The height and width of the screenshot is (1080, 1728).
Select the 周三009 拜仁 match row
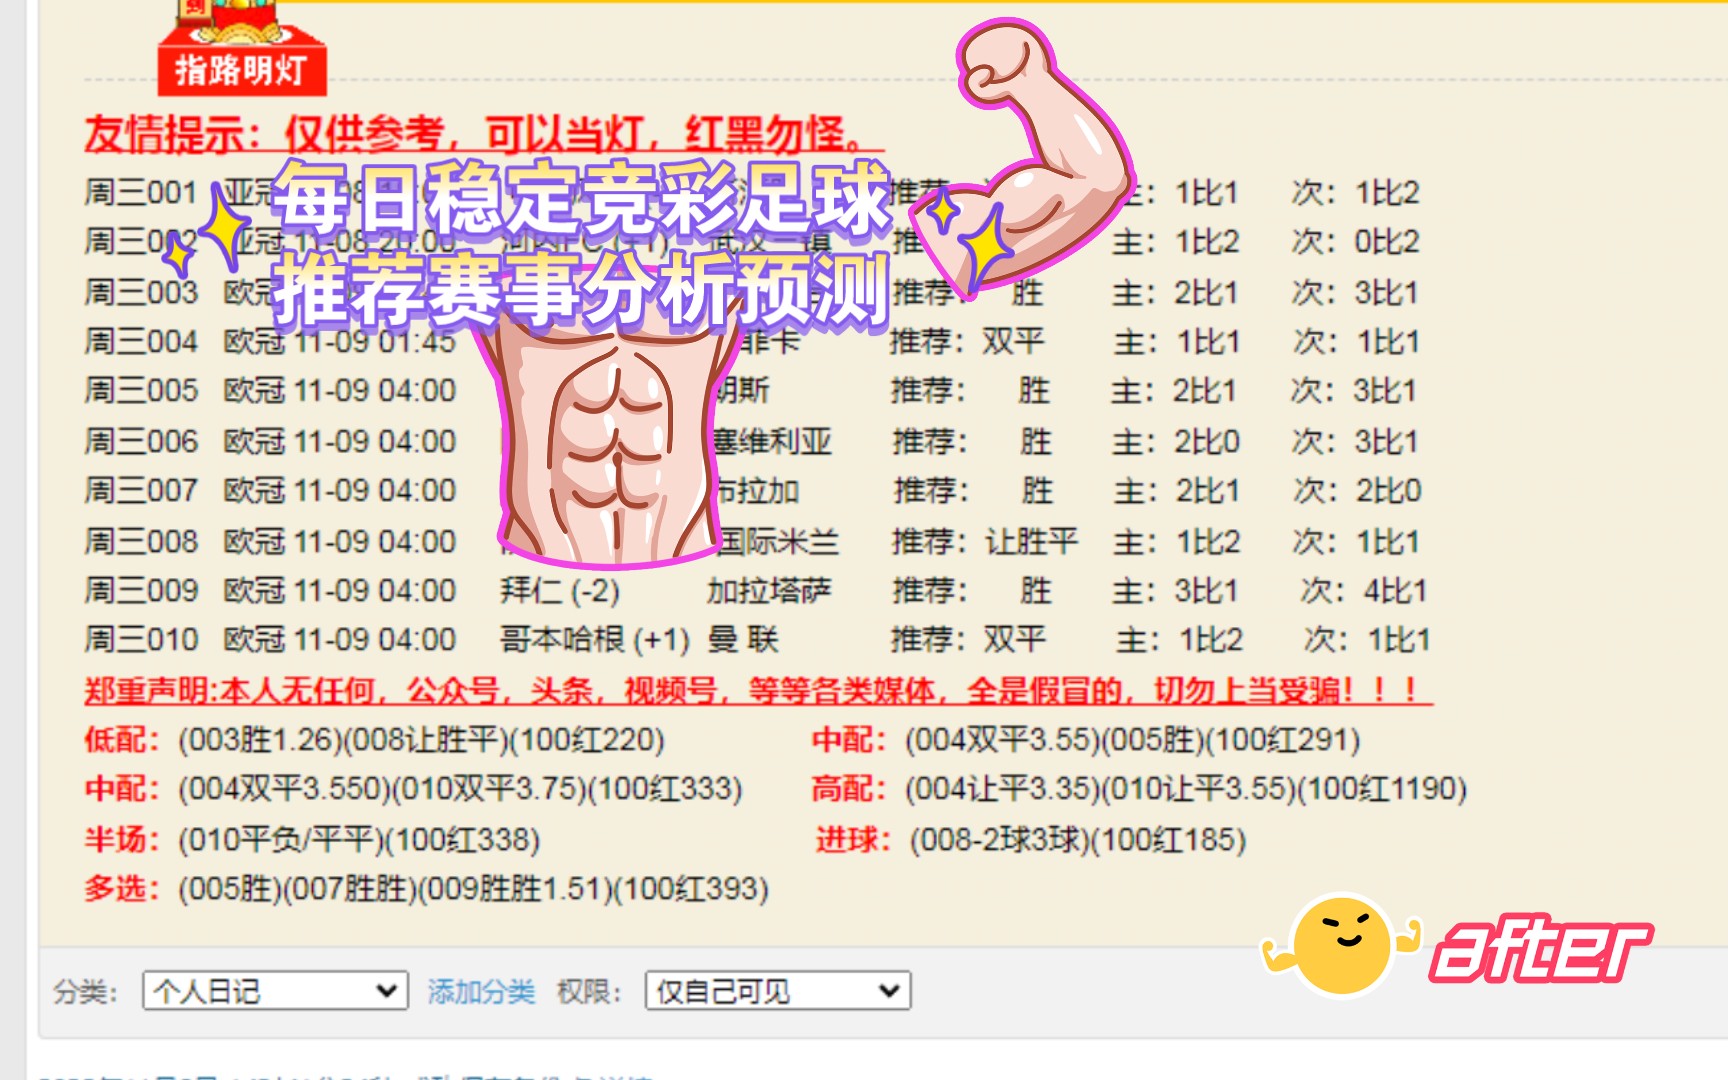point(756,591)
